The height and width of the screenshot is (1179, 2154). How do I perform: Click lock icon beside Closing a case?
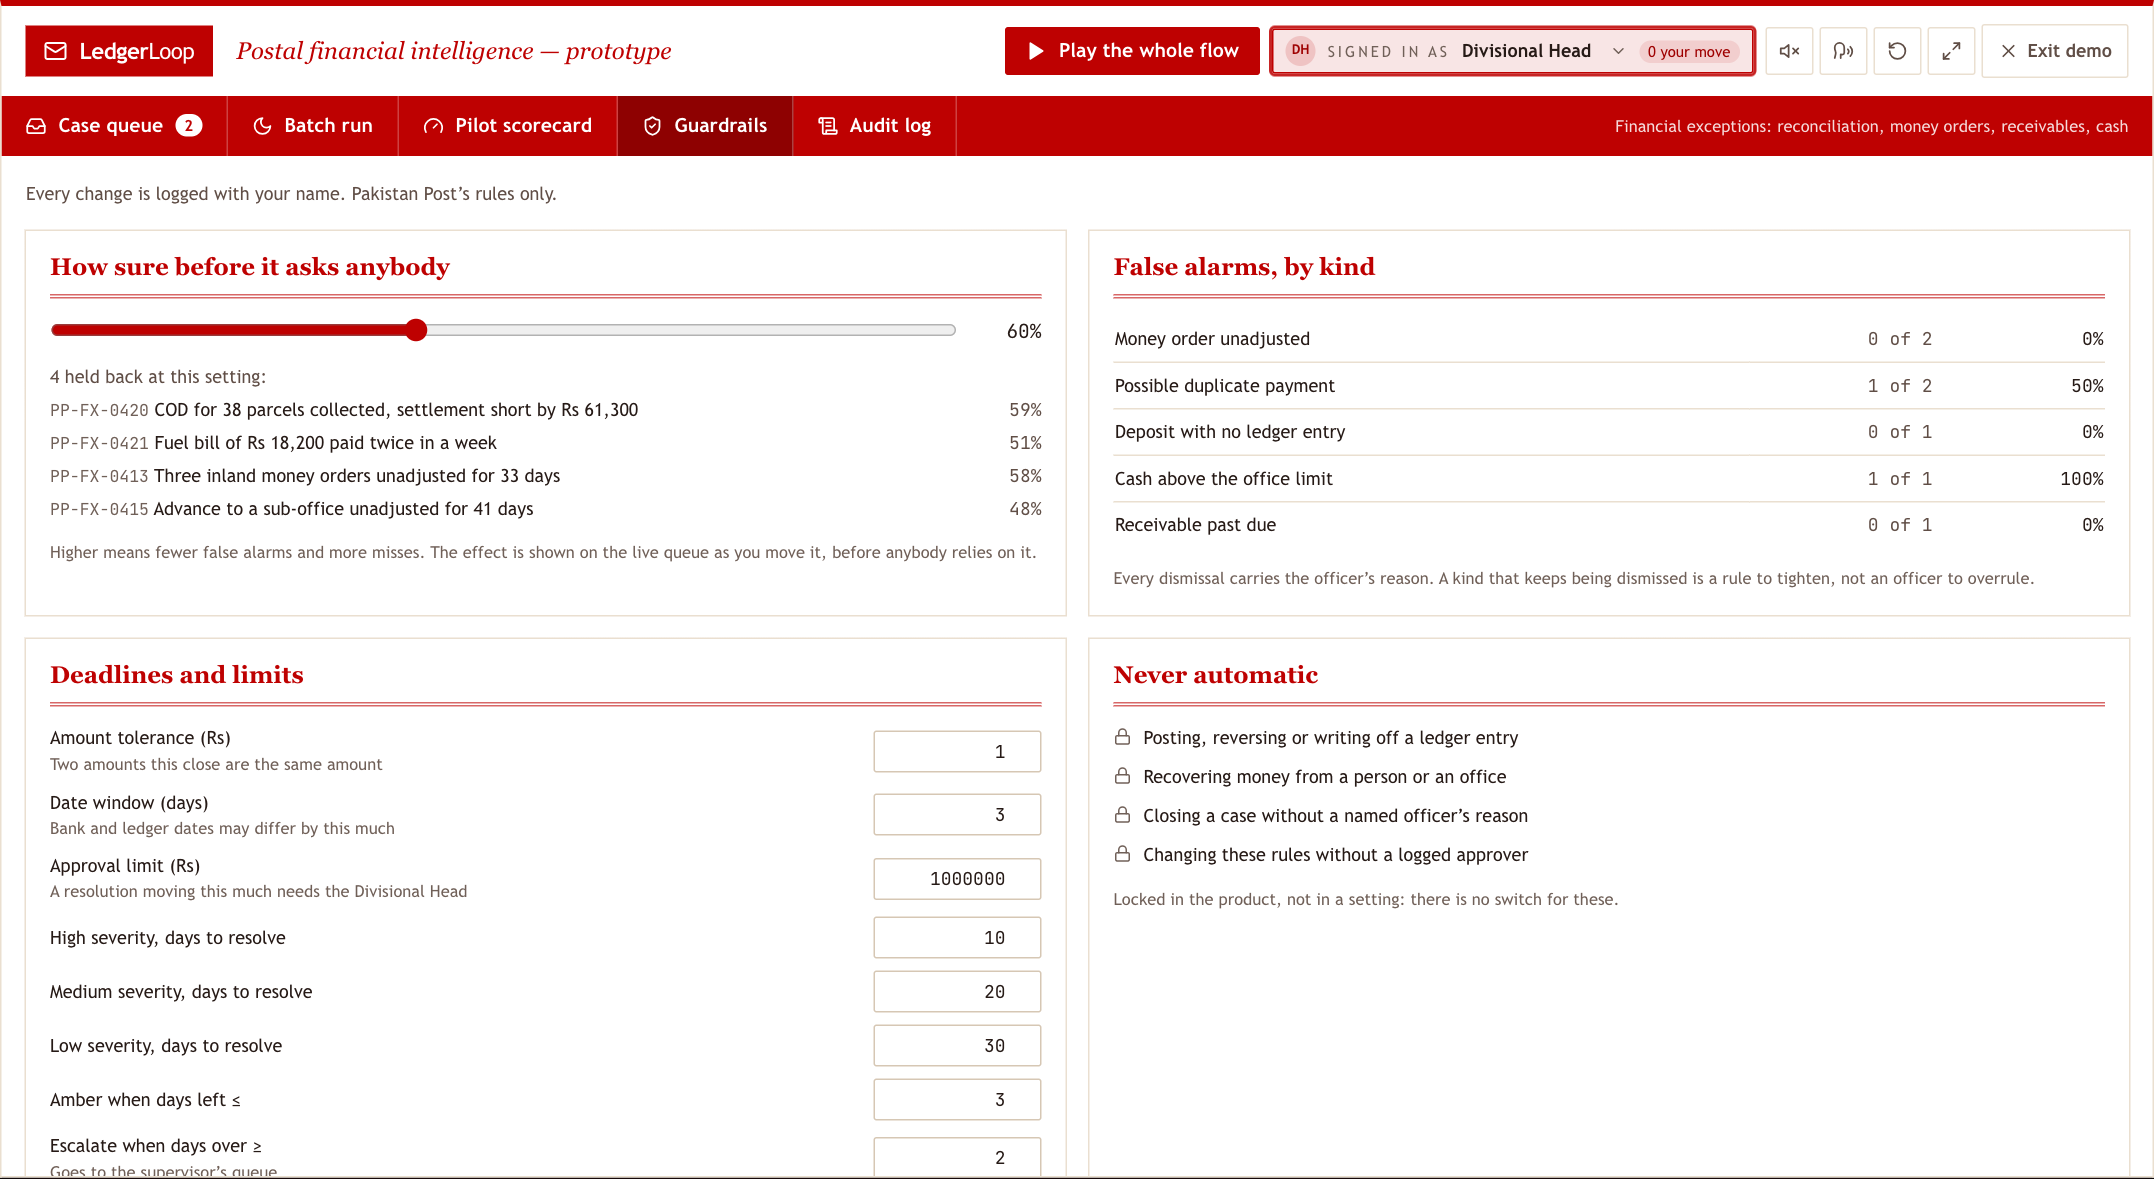click(1122, 815)
